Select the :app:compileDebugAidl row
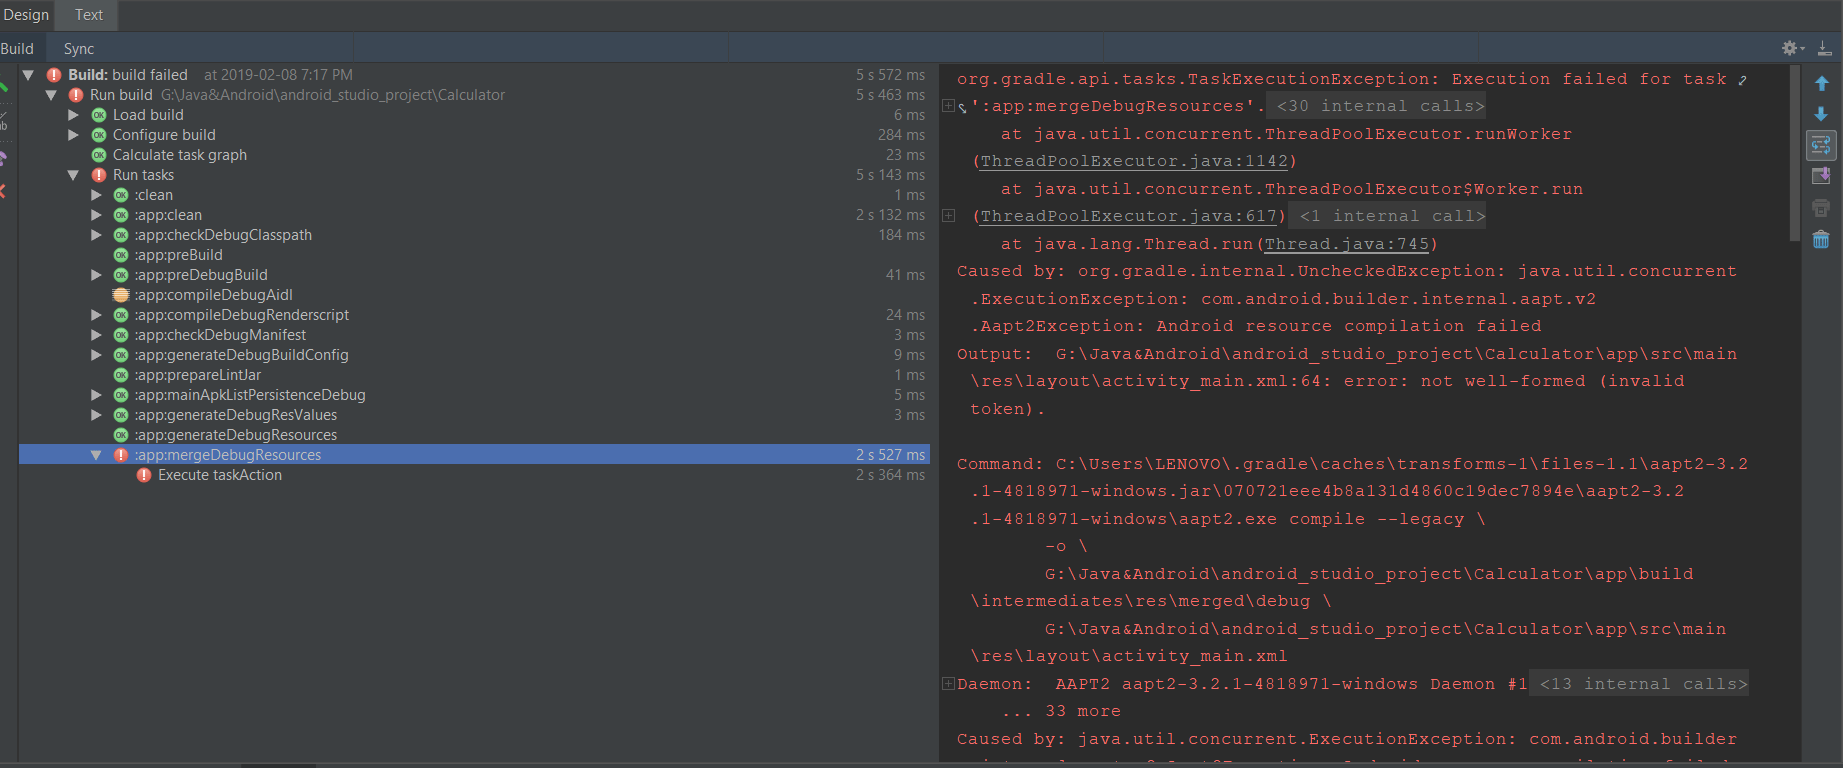Image resolution: width=1843 pixels, height=768 pixels. coord(475,295)
